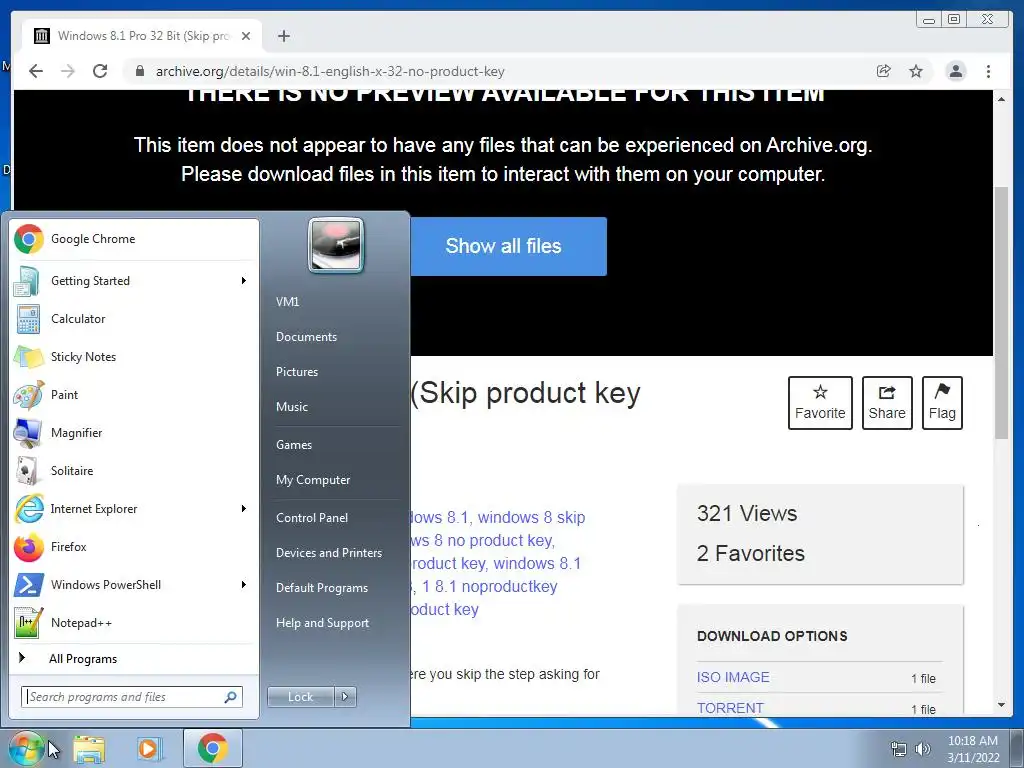Click the volume speaker tray icon

pyautogui.click(x=923, y=749)
